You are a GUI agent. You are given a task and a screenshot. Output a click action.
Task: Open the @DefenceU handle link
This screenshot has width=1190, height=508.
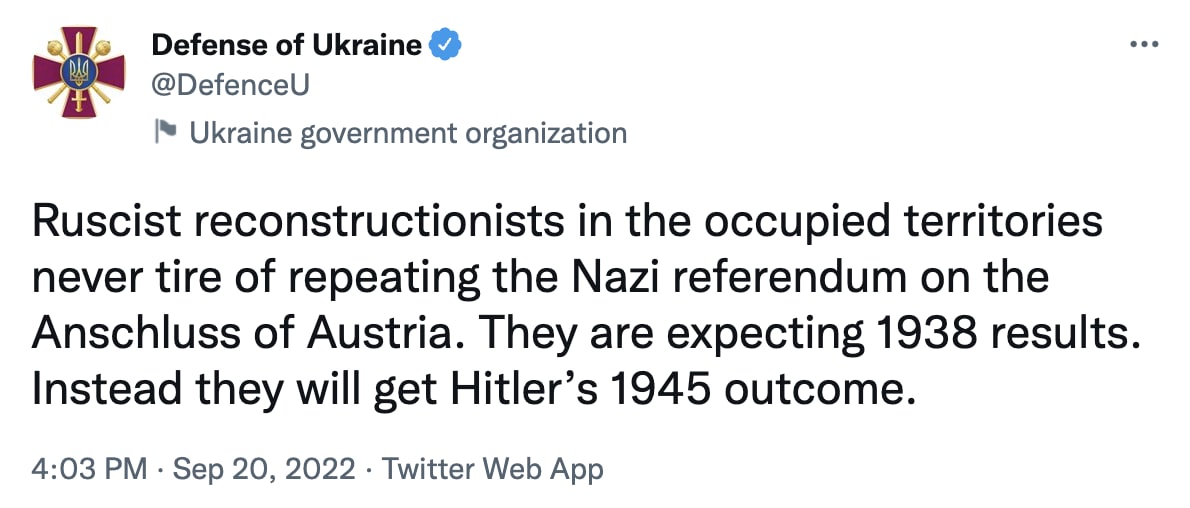230,86
